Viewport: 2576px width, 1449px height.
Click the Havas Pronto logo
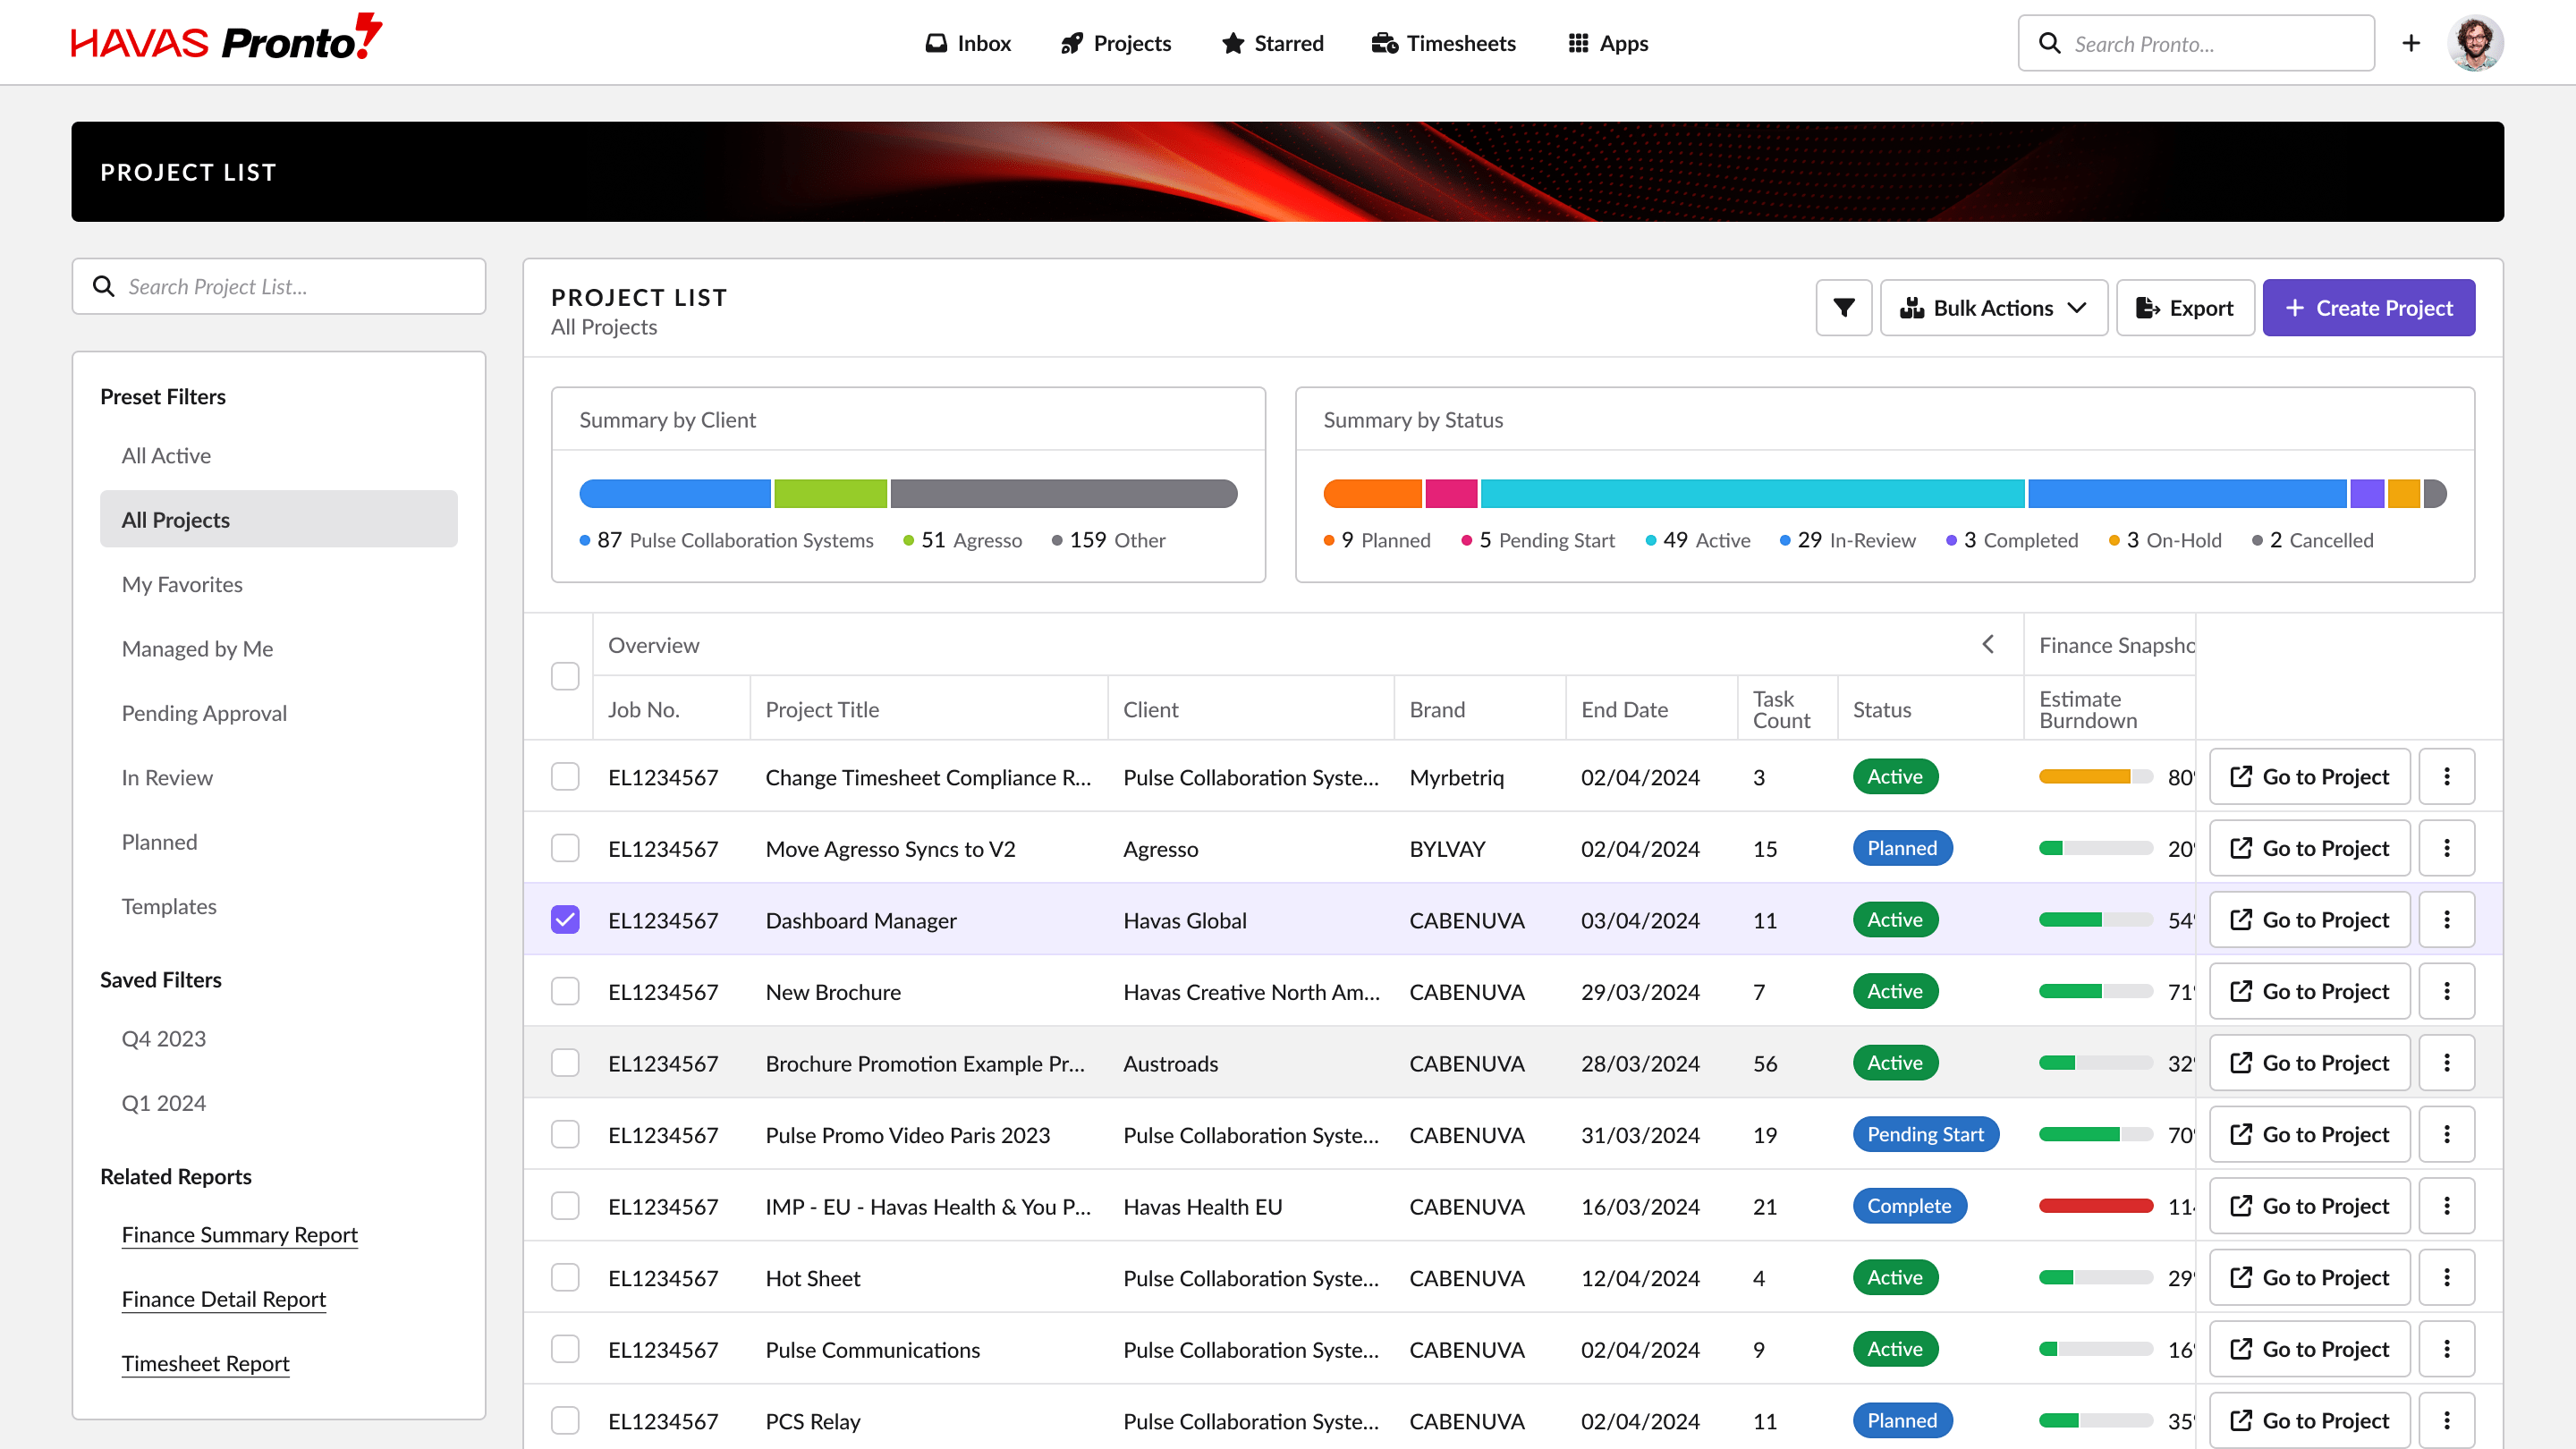click(x=226, y=40)
